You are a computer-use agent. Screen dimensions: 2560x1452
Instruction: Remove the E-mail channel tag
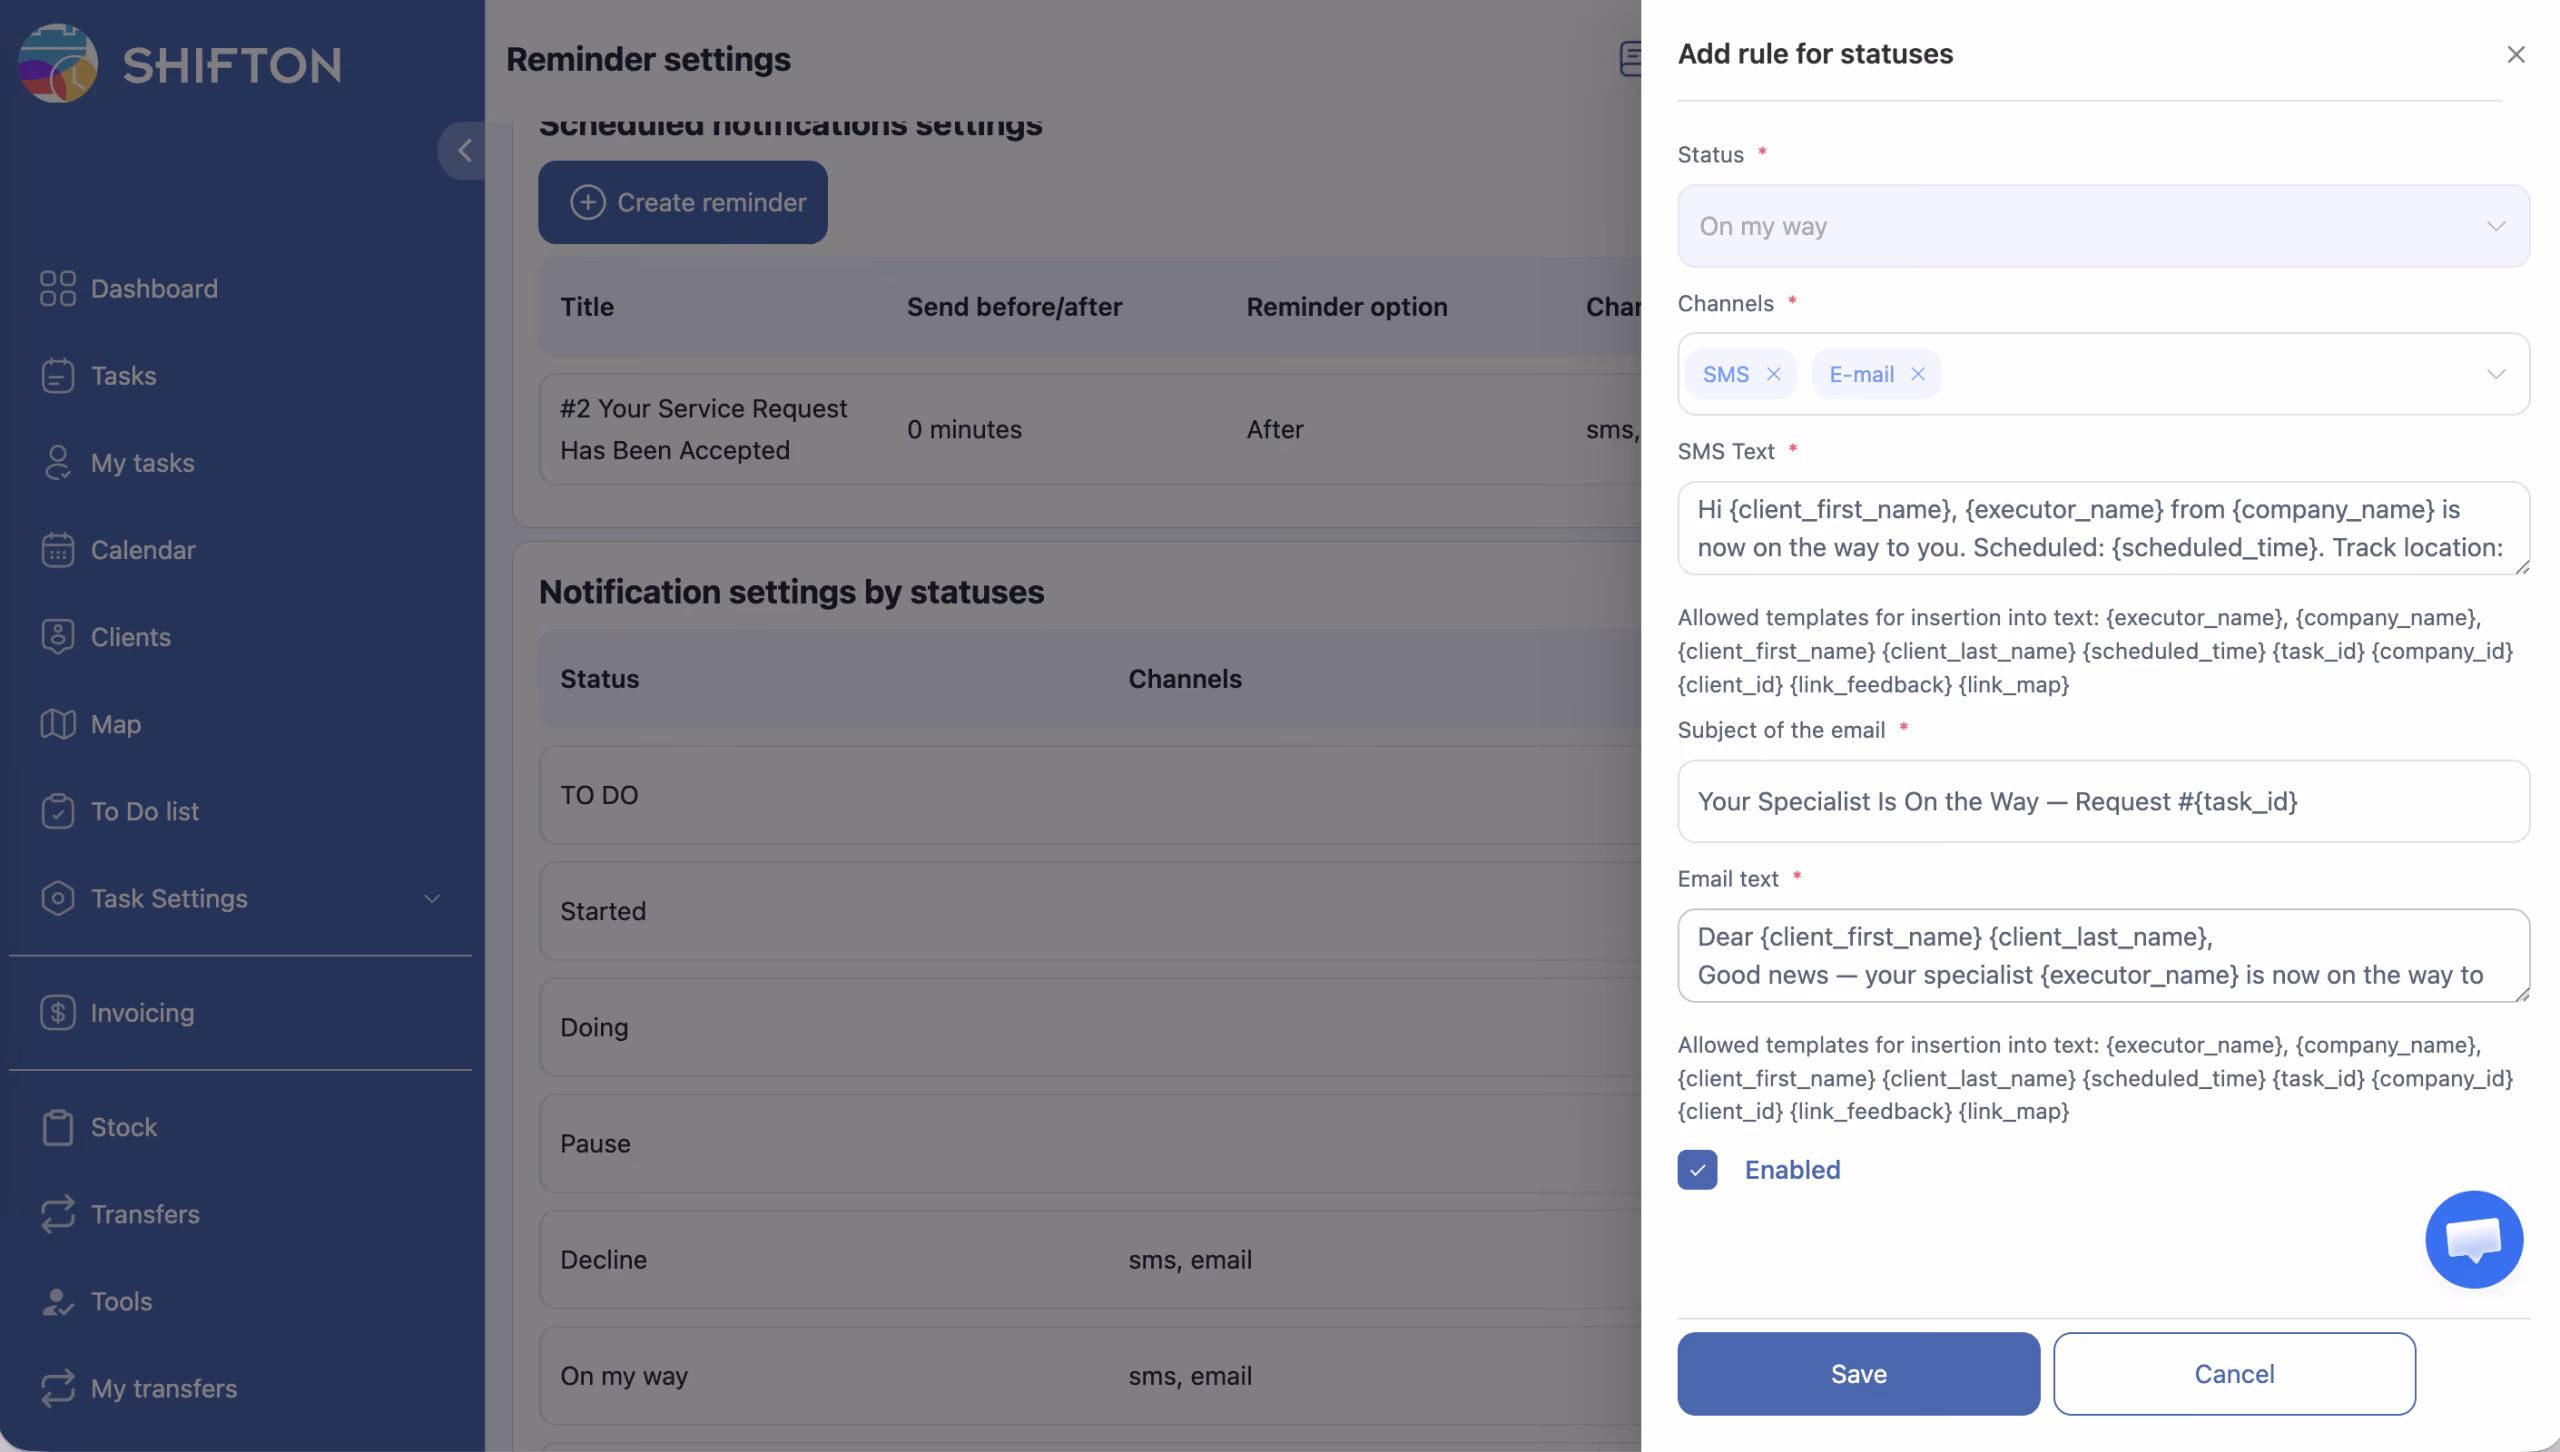[x=1917, y=374]
